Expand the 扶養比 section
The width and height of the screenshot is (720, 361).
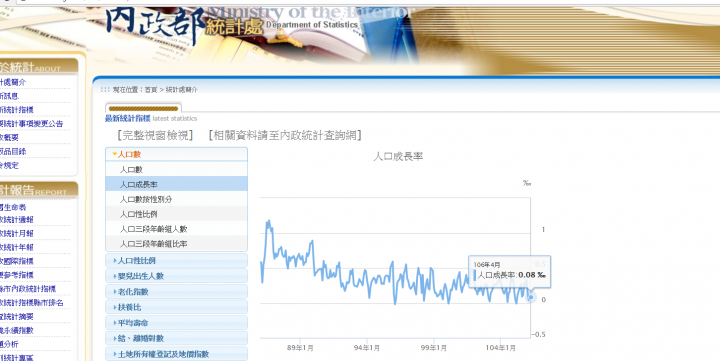pos(176,307)
